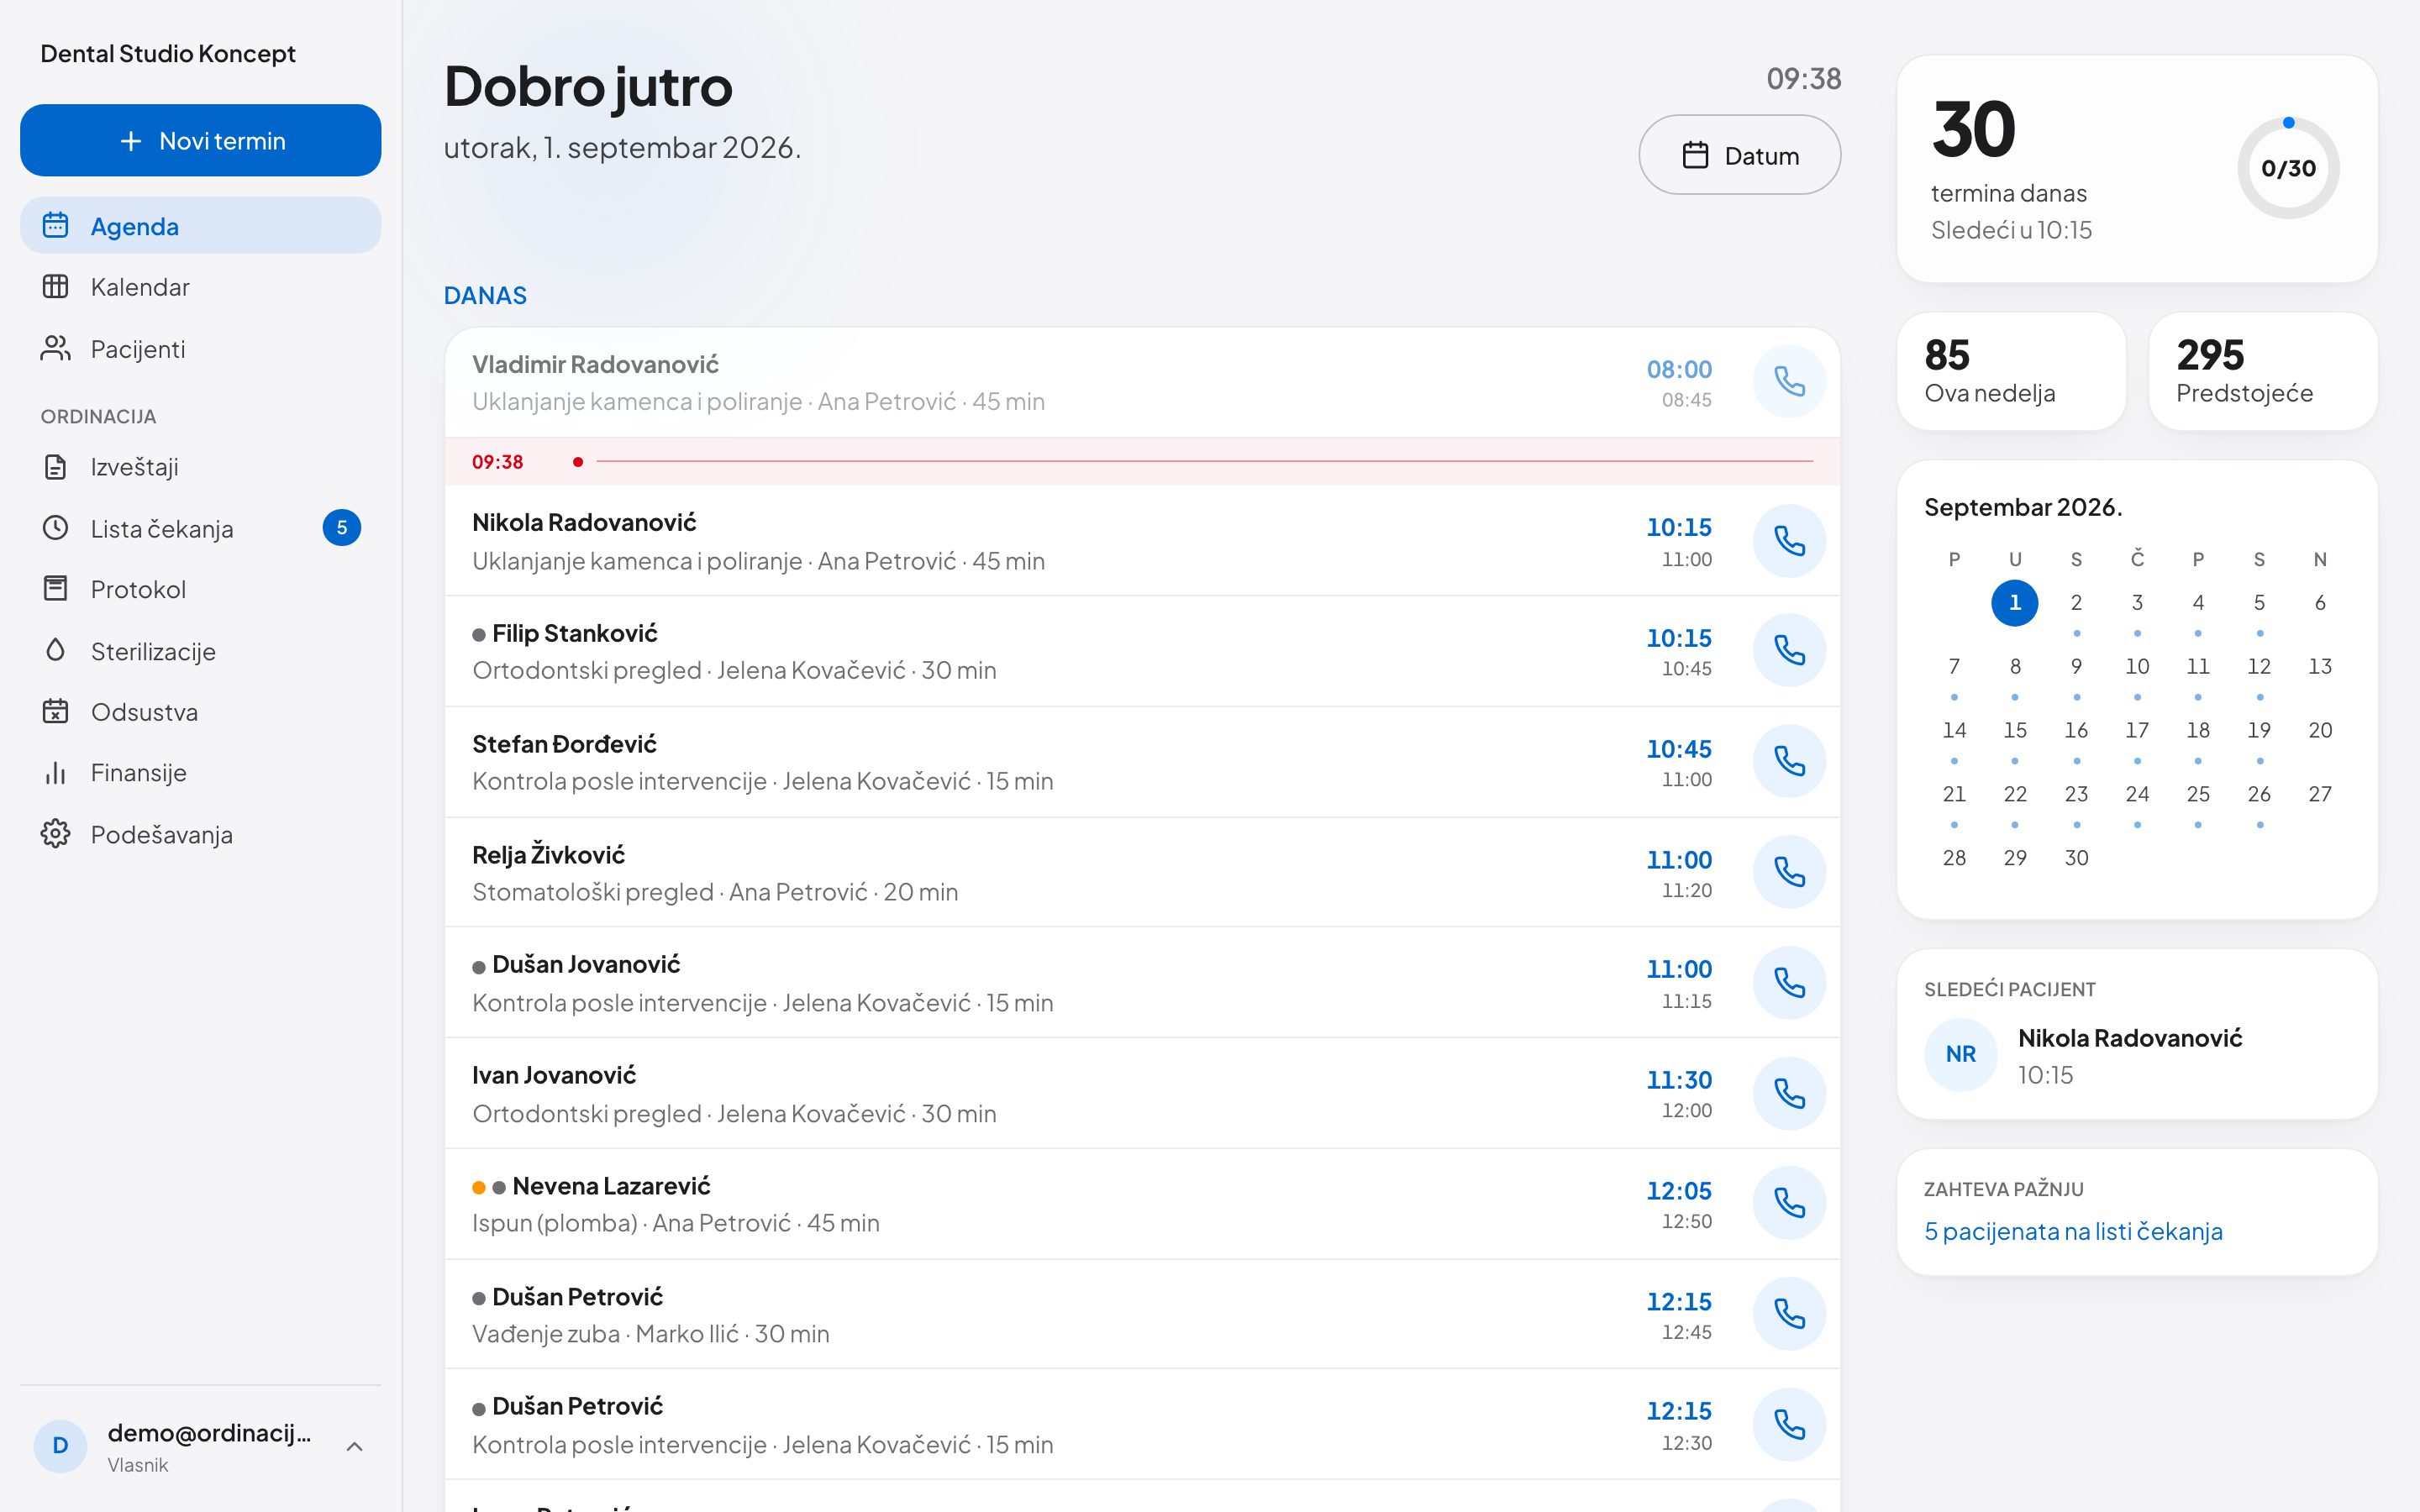Image resolution: width=2420 pixels, height=1512 pixels.
Task: Click the D user avatar in sidebar
Action: tap(60, 1446)
